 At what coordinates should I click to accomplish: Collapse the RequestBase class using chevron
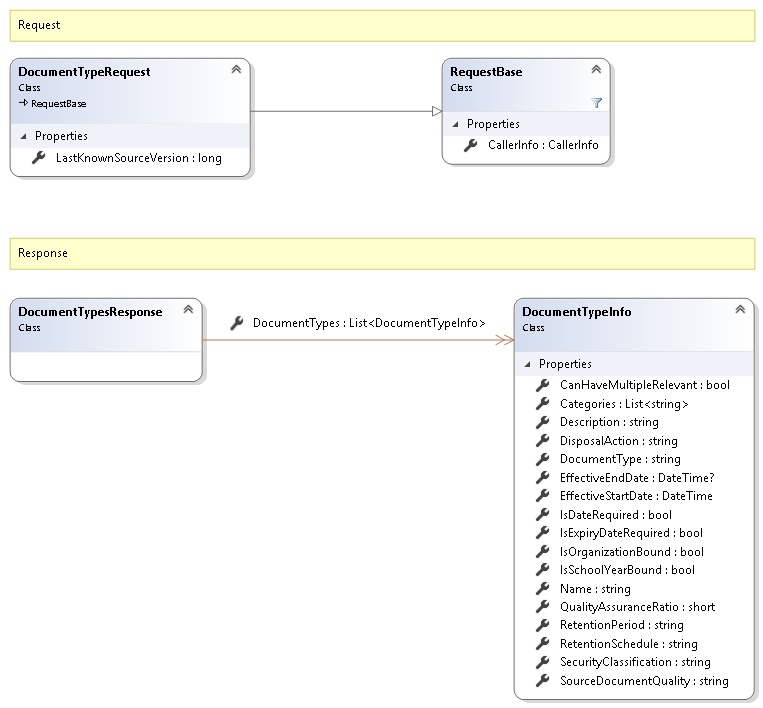[x=596, y=69]
